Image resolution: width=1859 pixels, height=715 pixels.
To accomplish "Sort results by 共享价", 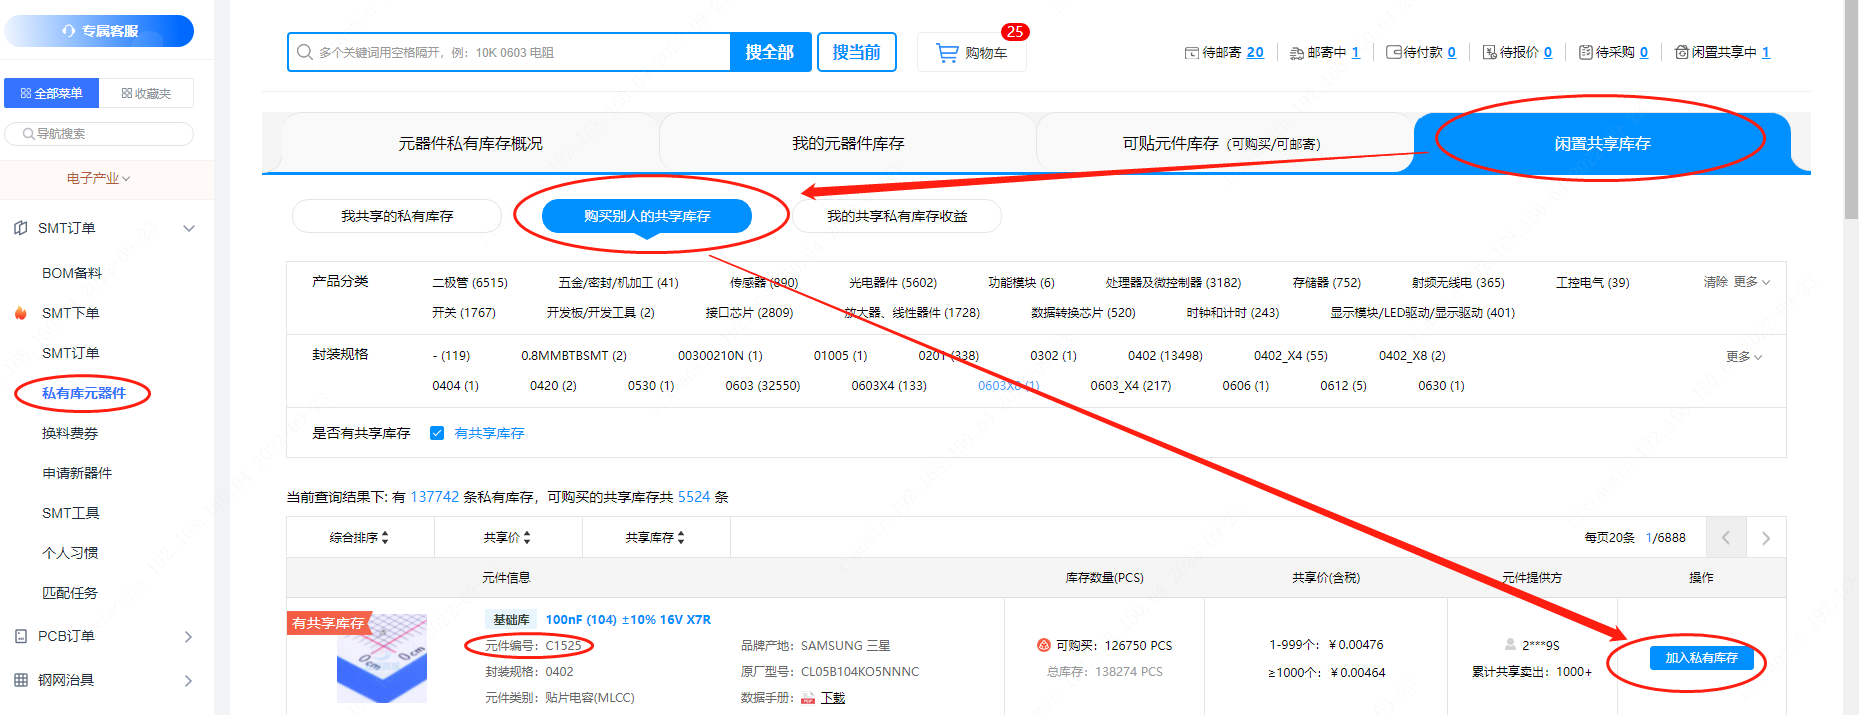I will pos(507,538).
